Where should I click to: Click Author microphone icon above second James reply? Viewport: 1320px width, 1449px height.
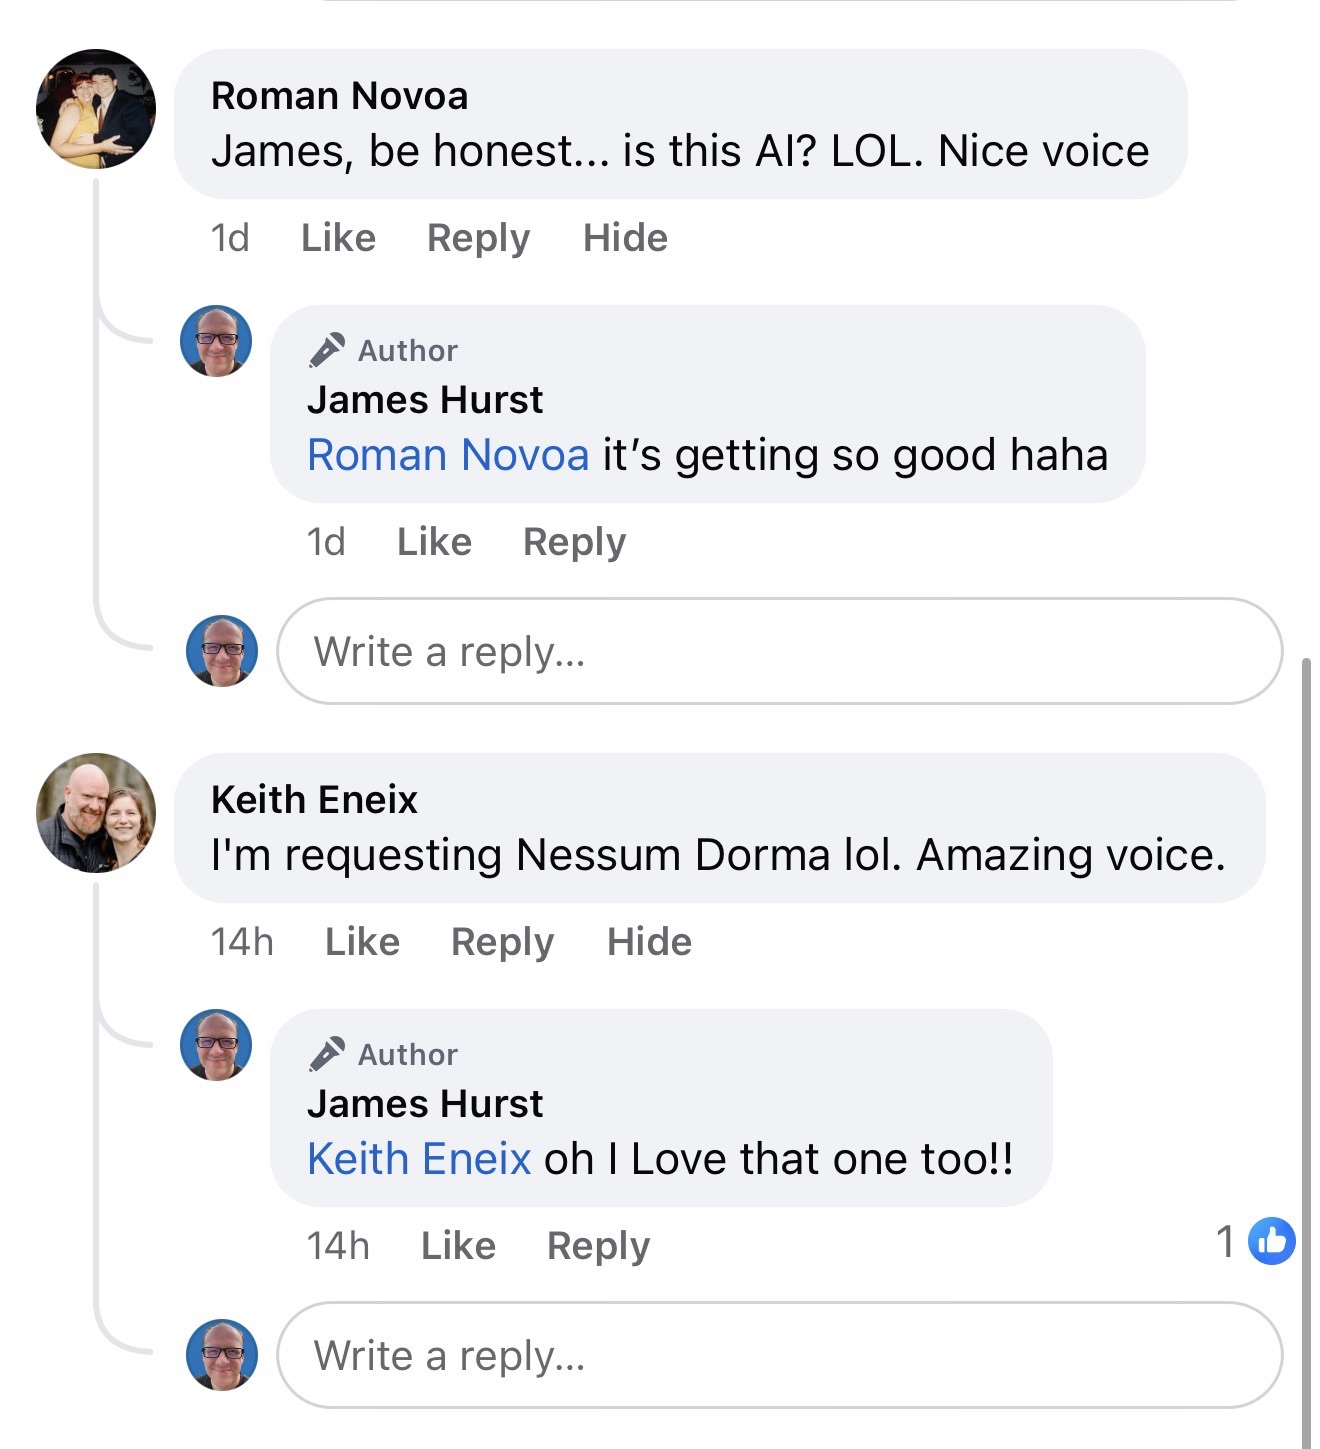pyautogui.click(x=327, y=1054)
